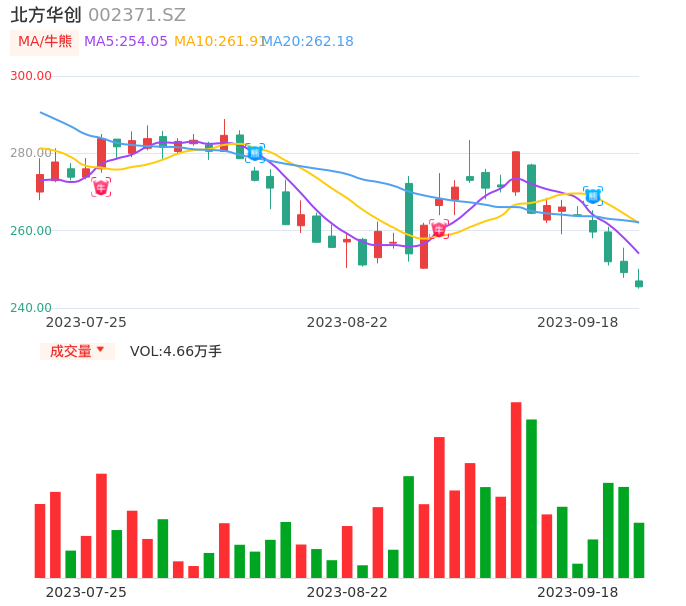This screenshot has width=686, height=606.
Task: Select the MA5:254.05 legend label
Action: coord(126,42)
